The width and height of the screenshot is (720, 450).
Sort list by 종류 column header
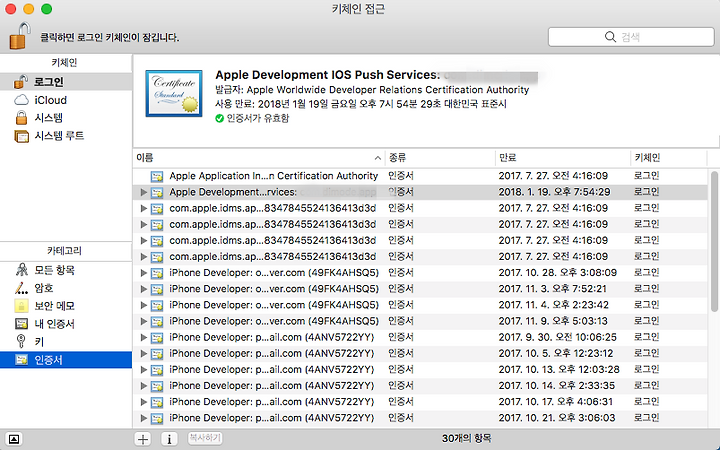440,158
